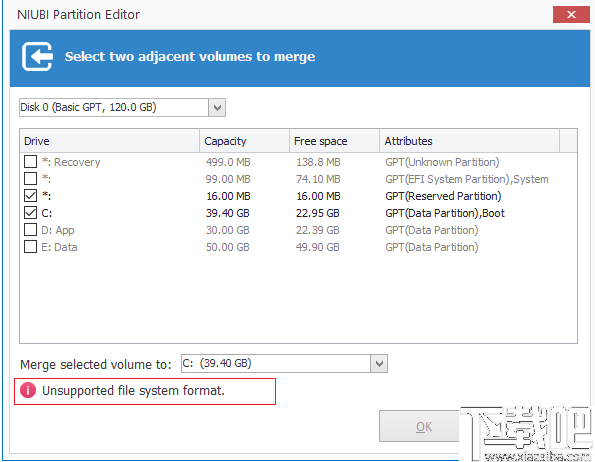Click the 'Select two adjacent volumes to merge' heading
This screenshot has width=595, height=462.
190,57
